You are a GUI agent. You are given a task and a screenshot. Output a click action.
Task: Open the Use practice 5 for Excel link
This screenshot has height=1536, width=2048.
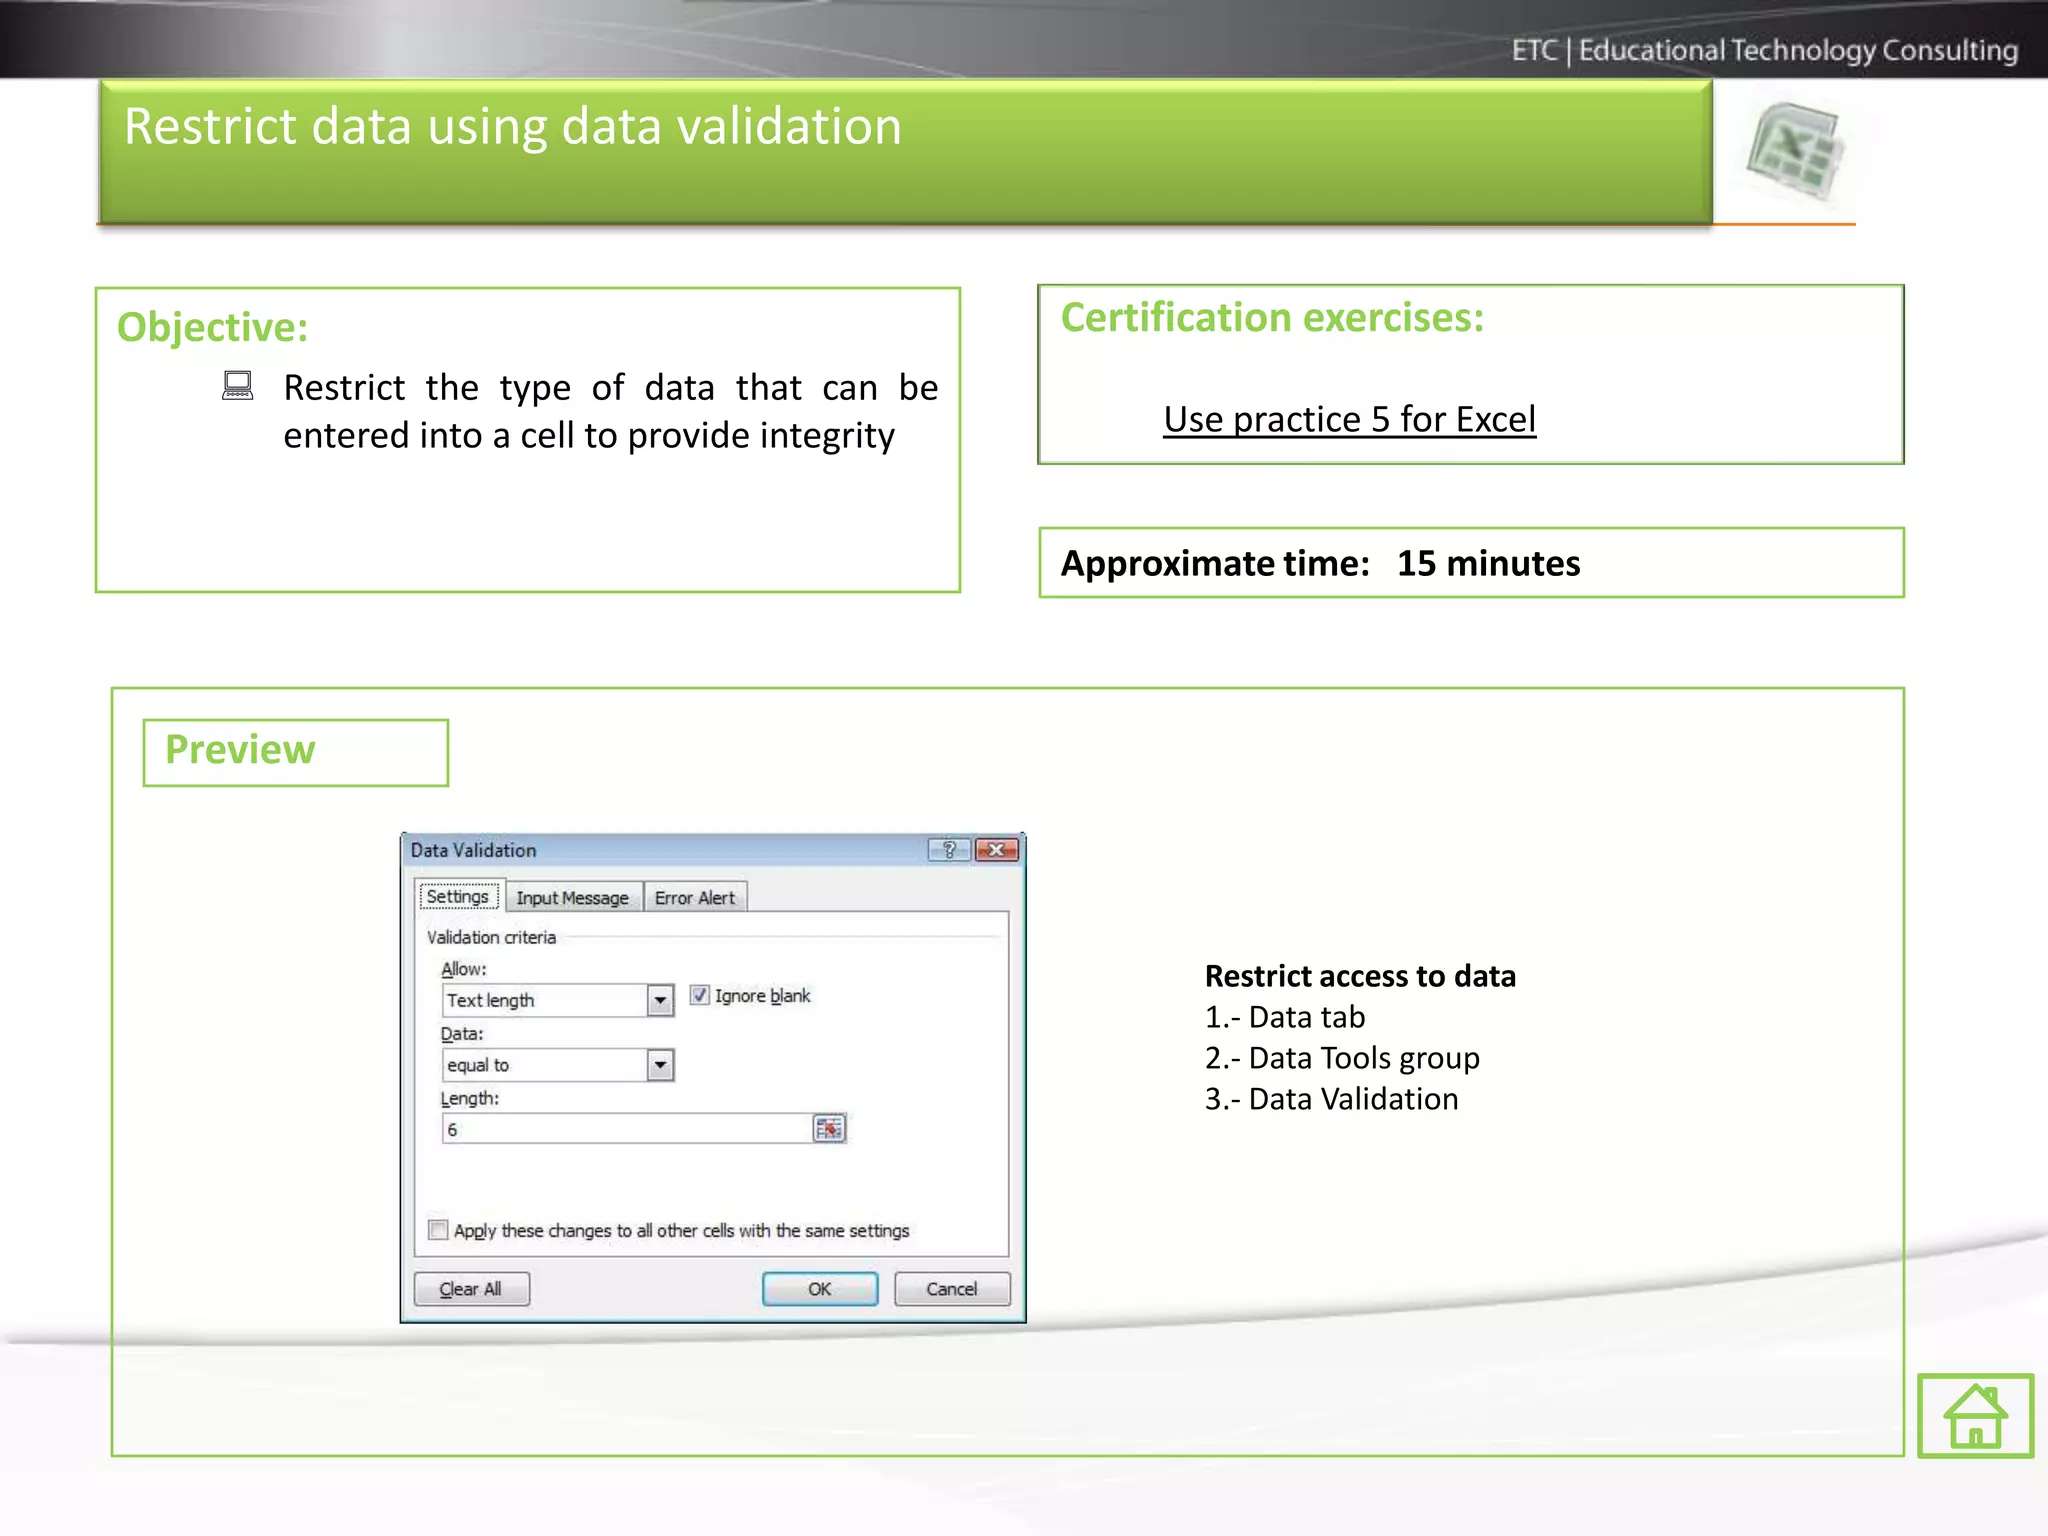1349,419
